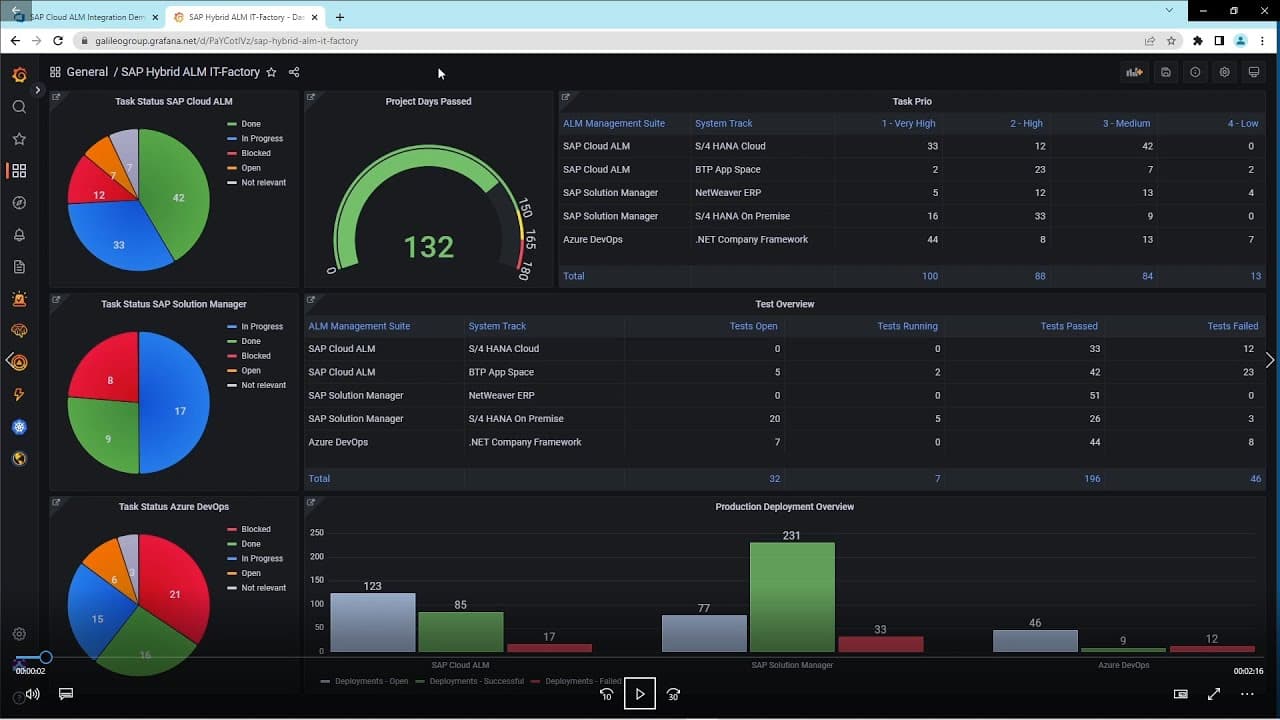Click the Add panel icon
This screenshot has height=720, width=1280.
click(1134, 72)
